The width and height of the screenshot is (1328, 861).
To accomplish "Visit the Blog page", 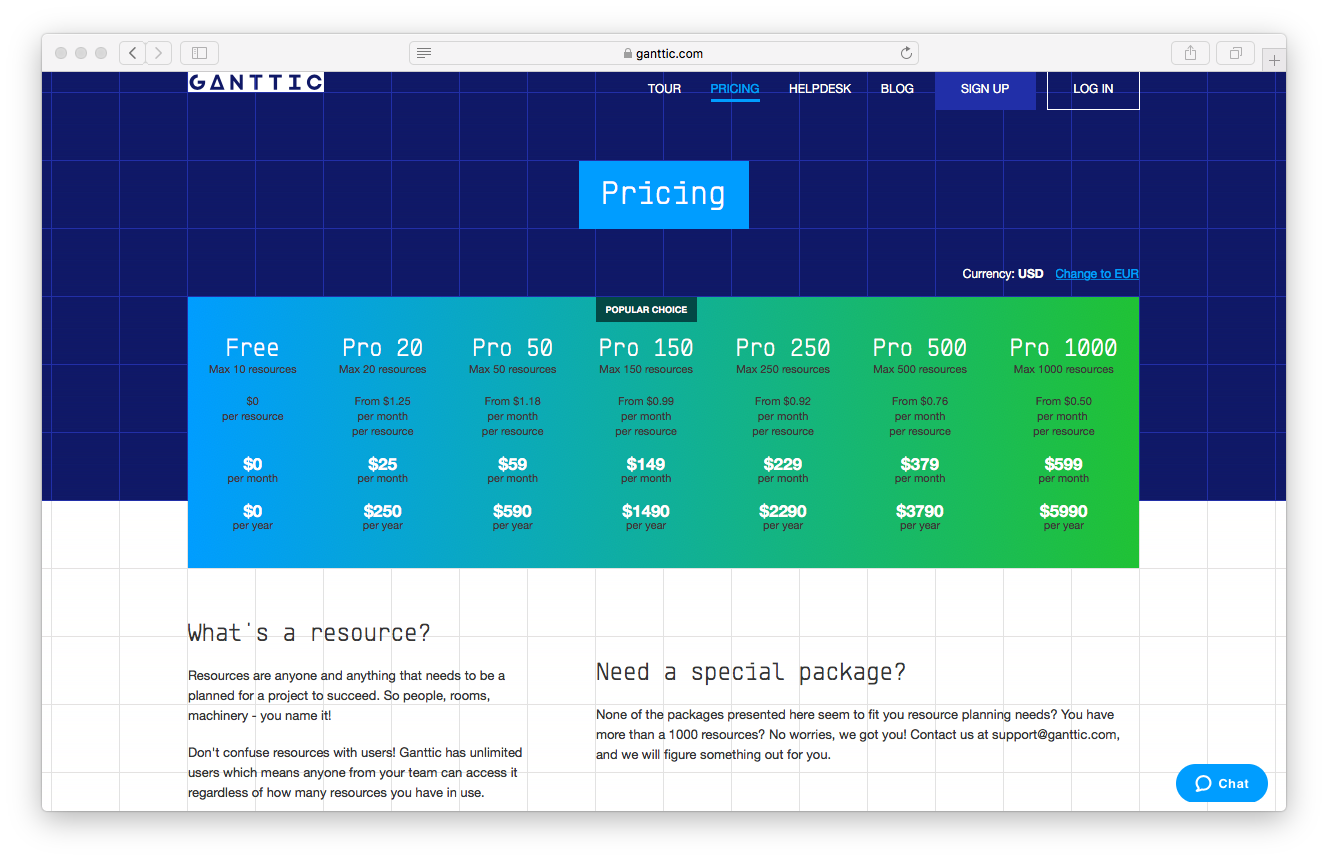I will 897,89.
